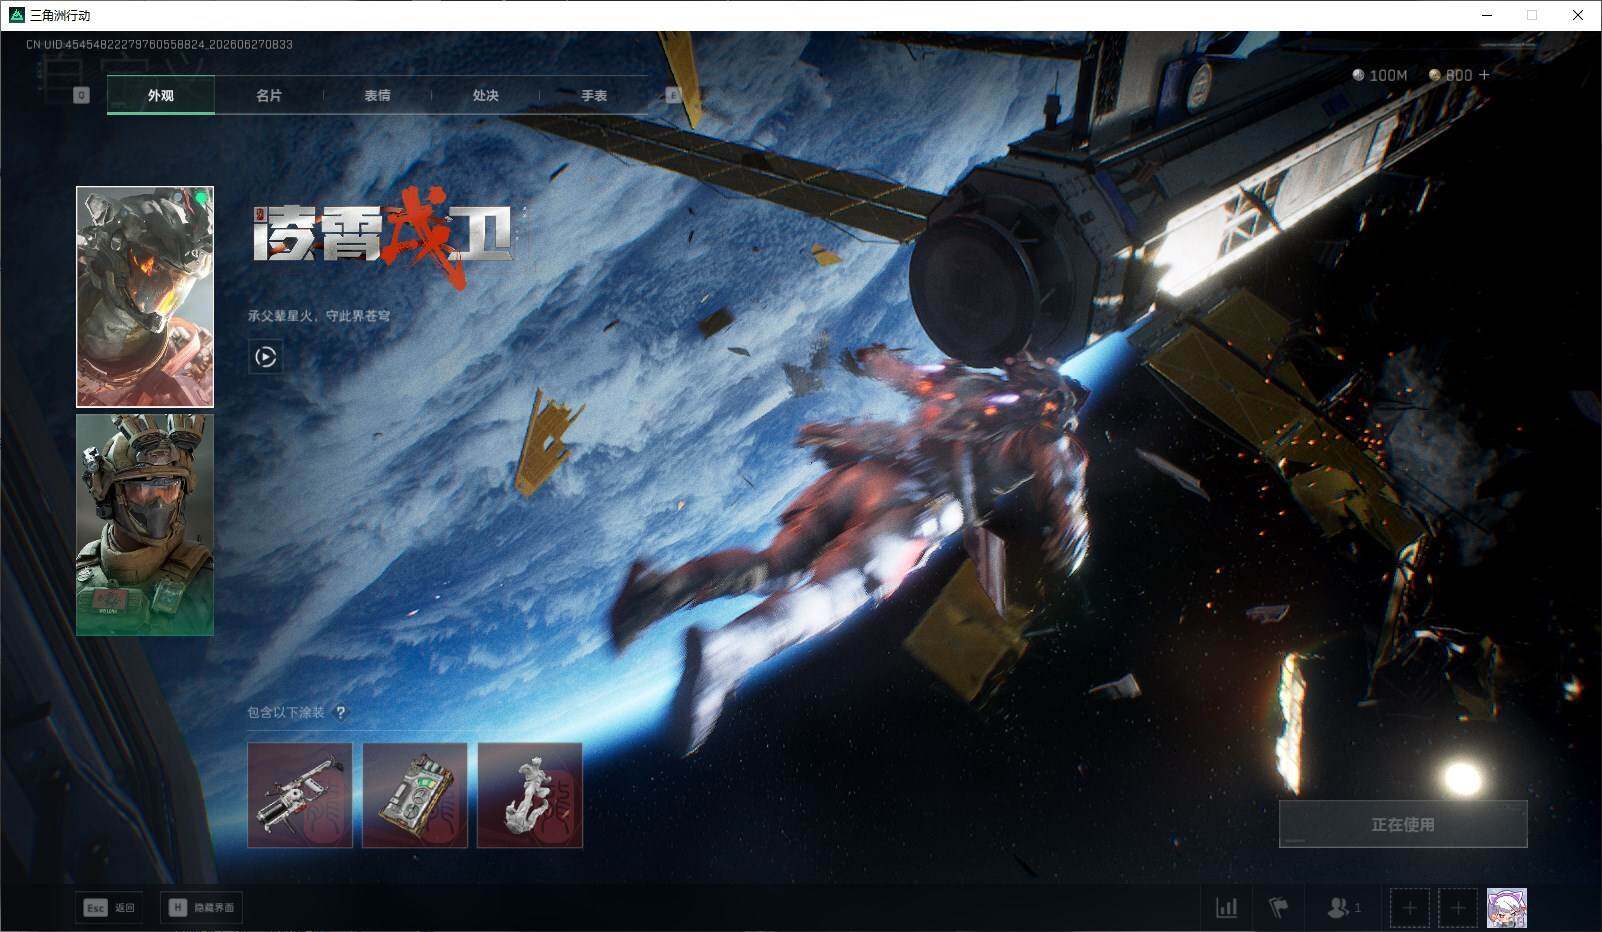The height and width of the screenshot is (932, 1602).
Task: Open the weapon skin item thumbnail
Action: (x=300, y=795)
